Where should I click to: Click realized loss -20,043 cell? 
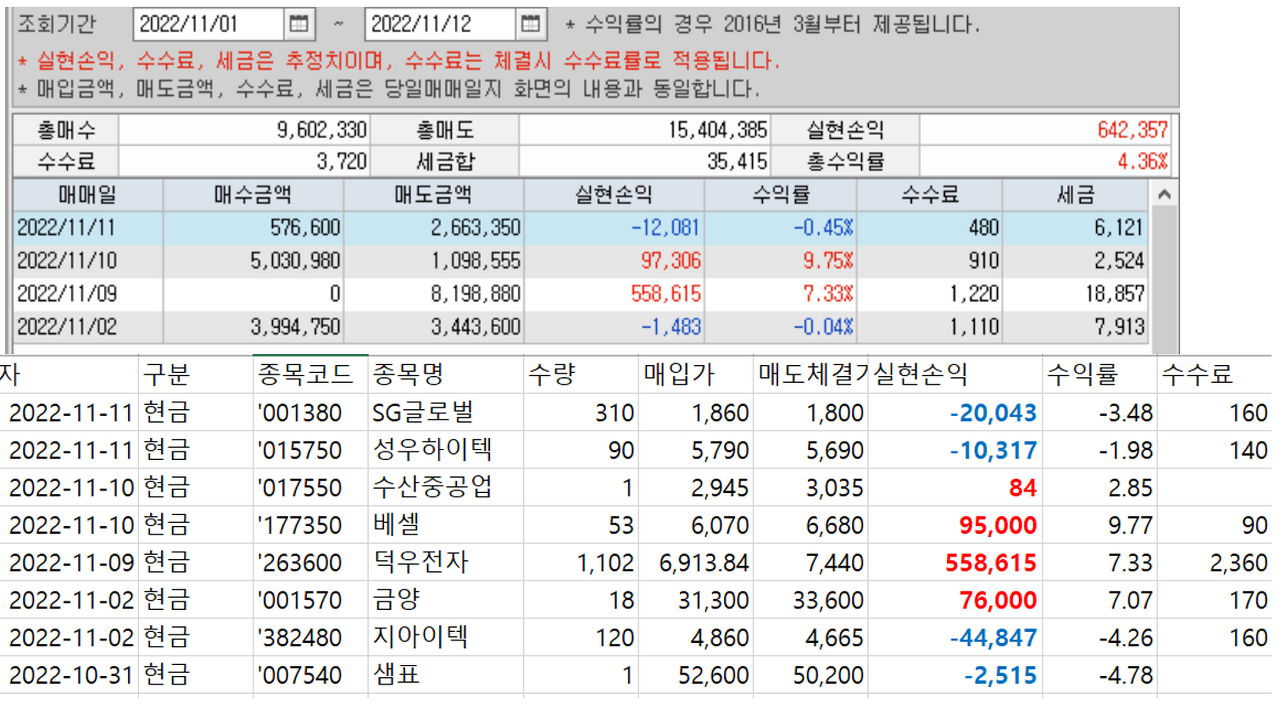click(955, 412)
